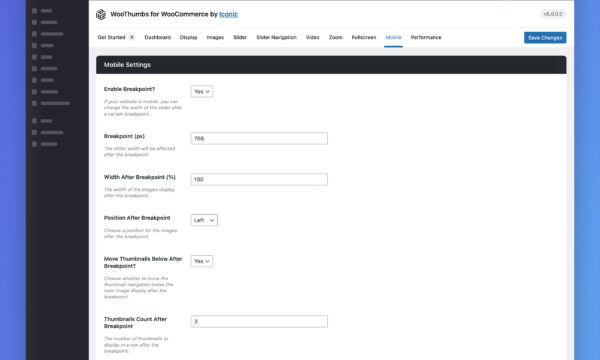
Task: Switch to the Video tab
Action: (x=313, y=37)
